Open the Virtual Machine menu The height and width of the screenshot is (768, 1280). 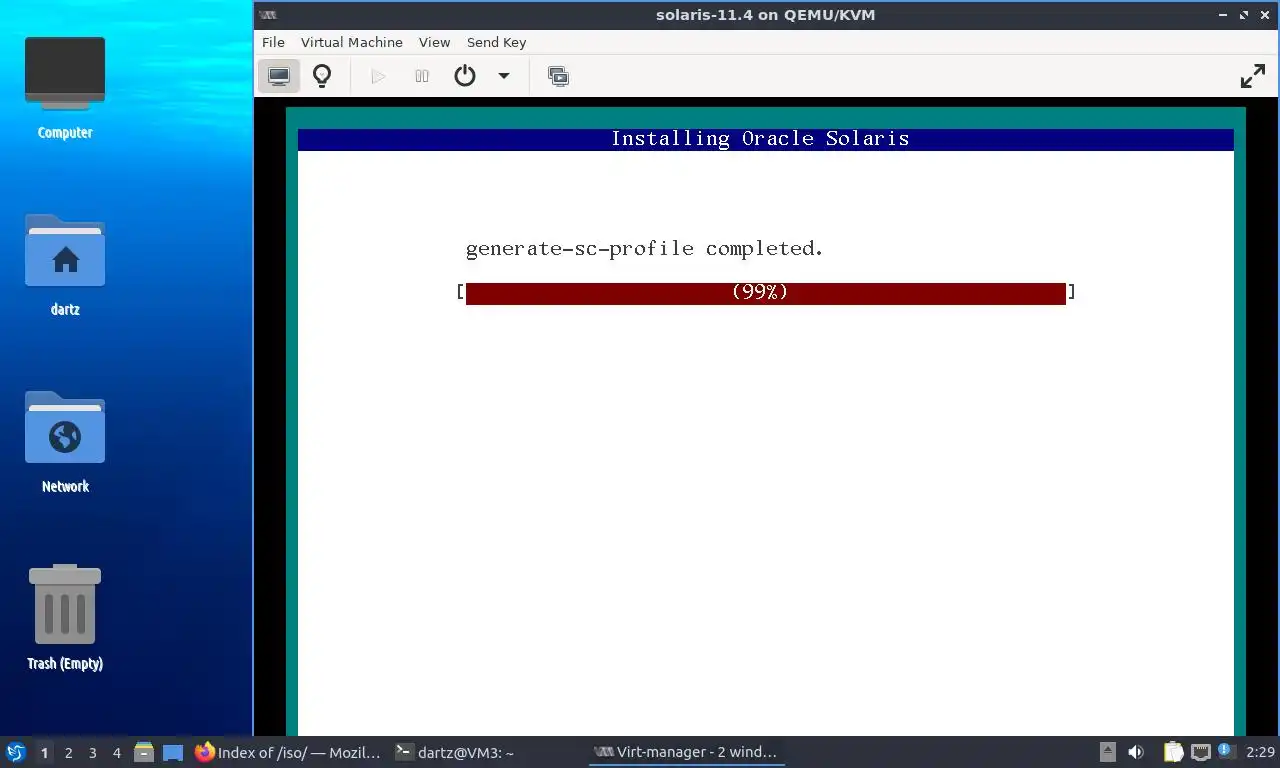click(351, 42)
